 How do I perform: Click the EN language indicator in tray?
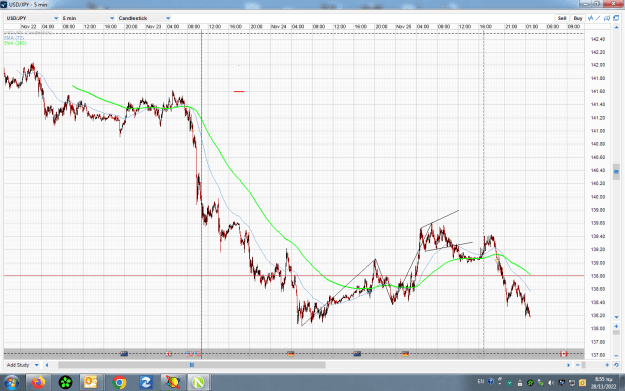coord(481,382)
